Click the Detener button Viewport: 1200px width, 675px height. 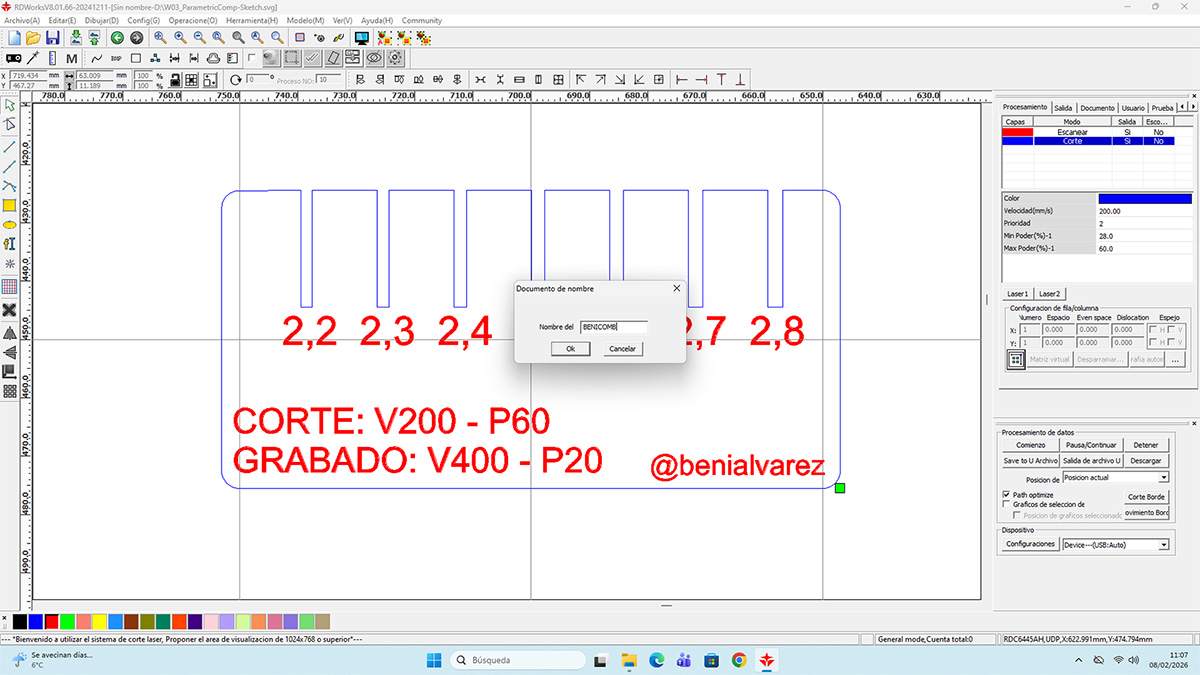click(x=1146, y=445)
